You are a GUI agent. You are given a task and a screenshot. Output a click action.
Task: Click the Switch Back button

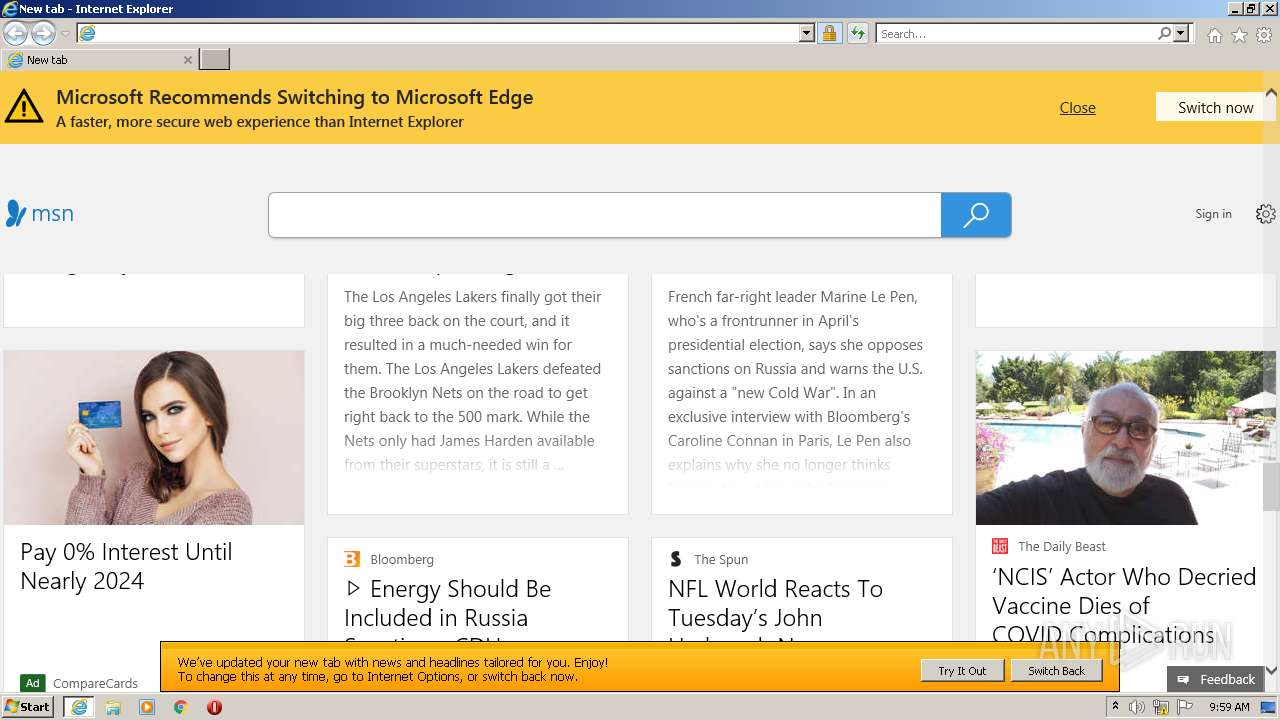tap(1056, 671)
